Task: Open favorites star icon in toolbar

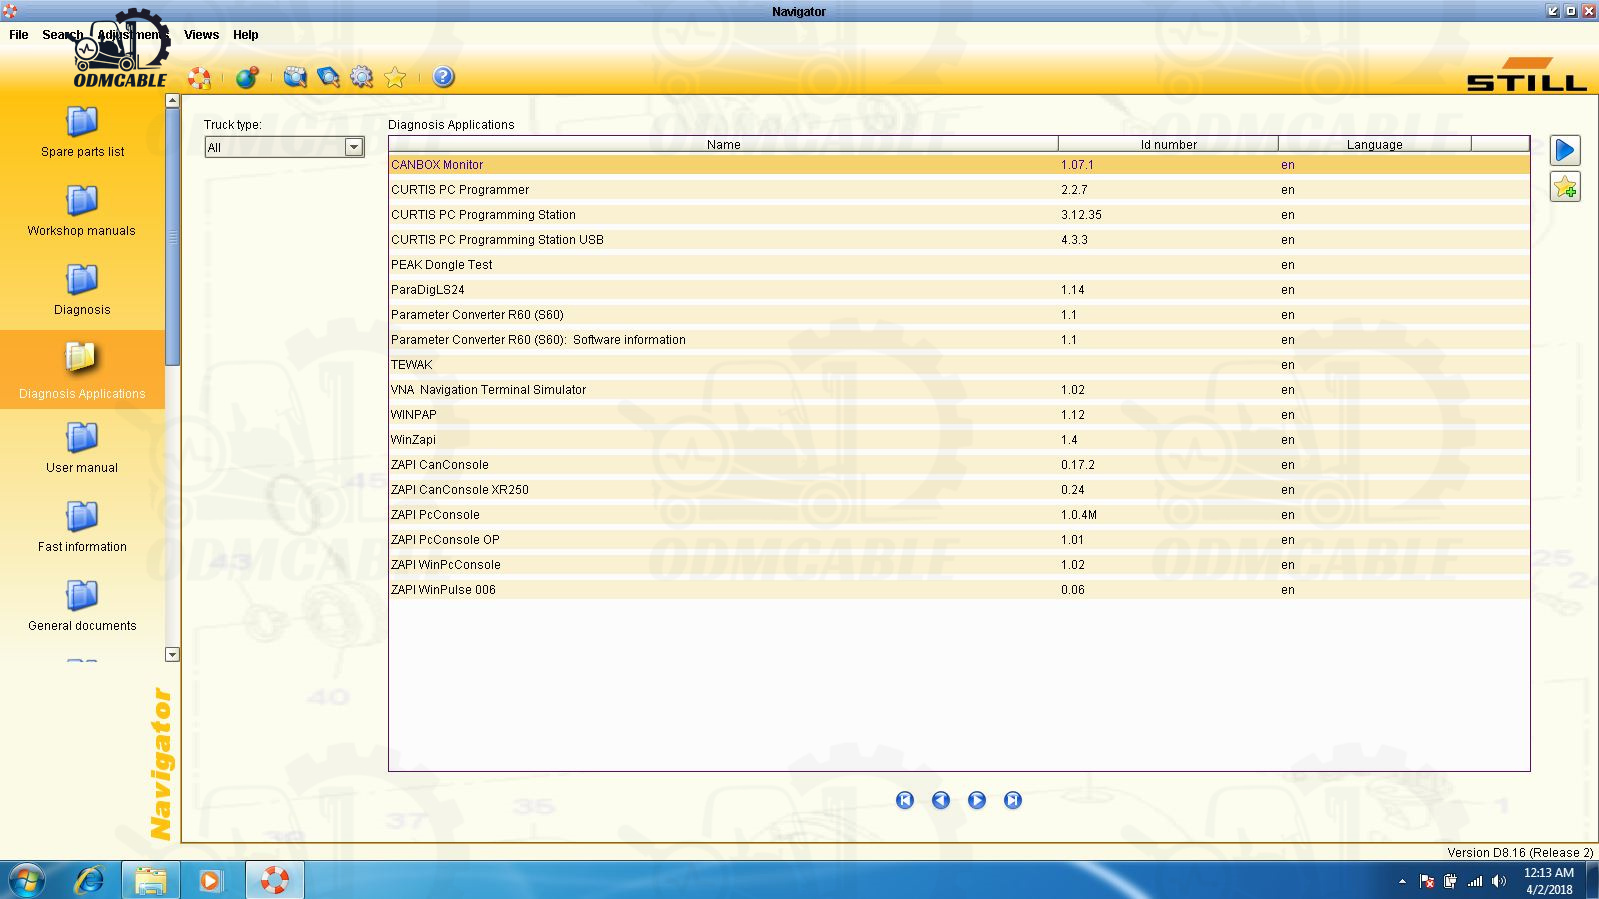Action: click(395, 77)
